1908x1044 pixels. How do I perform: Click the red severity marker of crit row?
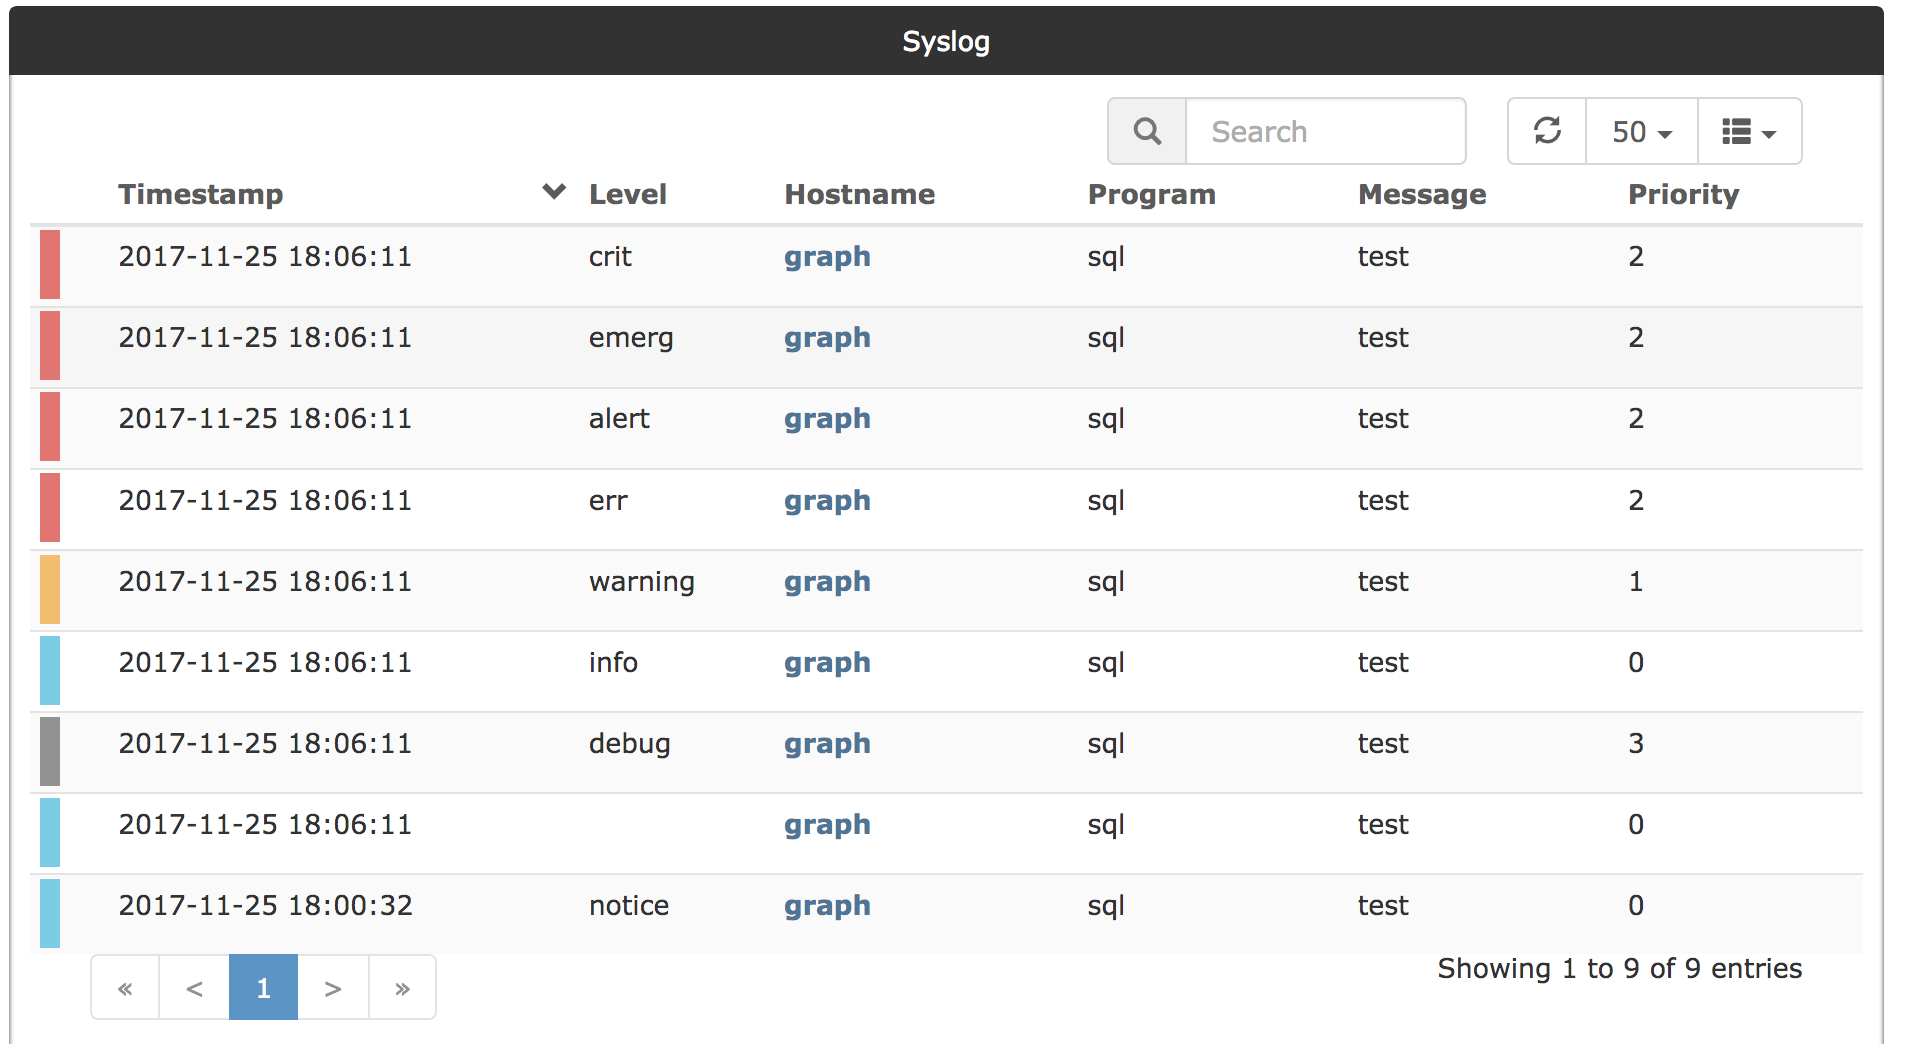click(x=50, y=264)
